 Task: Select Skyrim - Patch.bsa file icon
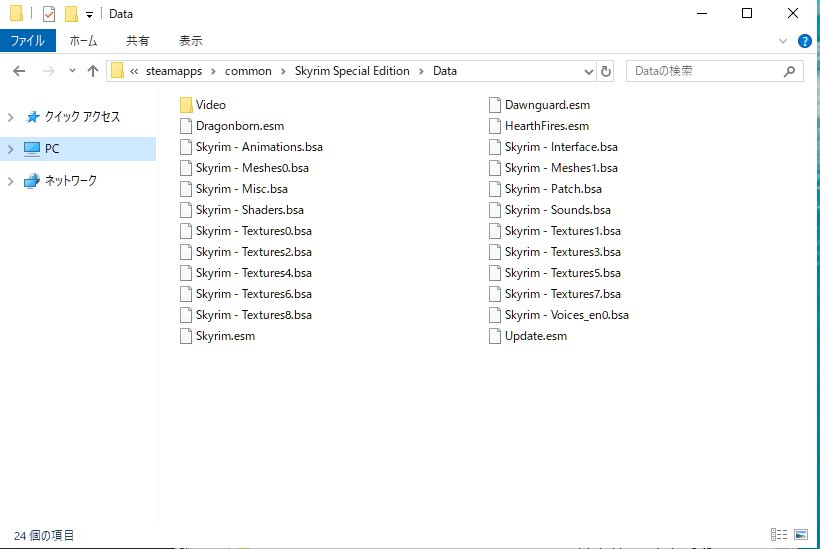click(495, 189)
